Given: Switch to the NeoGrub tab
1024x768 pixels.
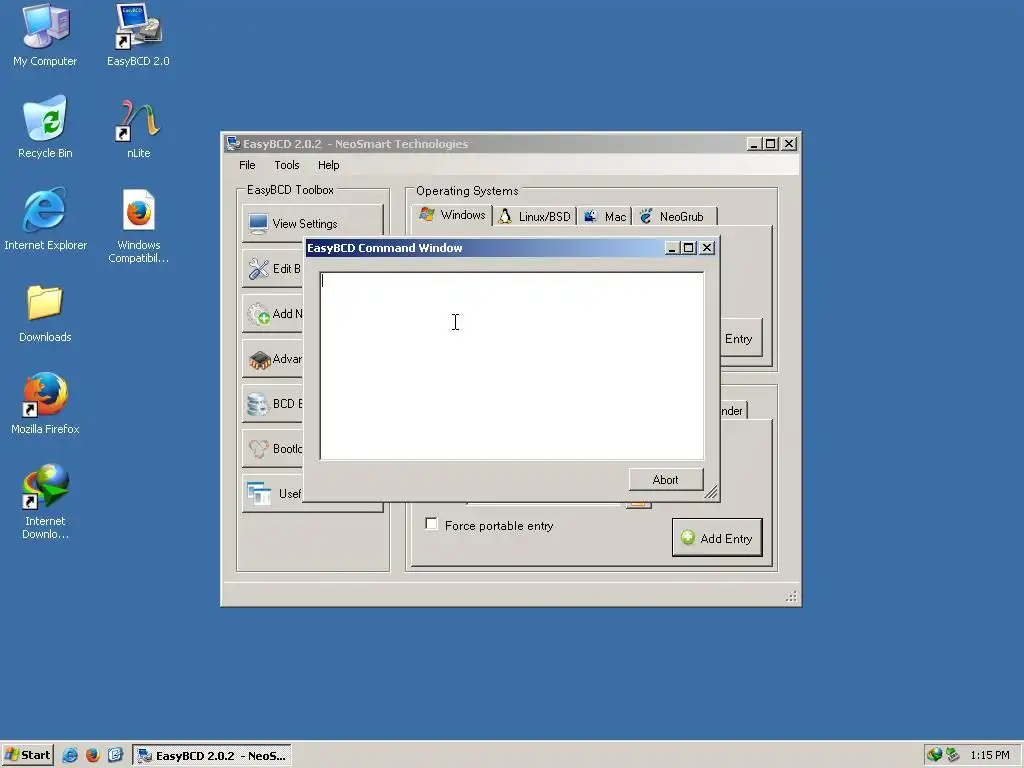Looking at the screenshot, I should [x=675, y=217].
